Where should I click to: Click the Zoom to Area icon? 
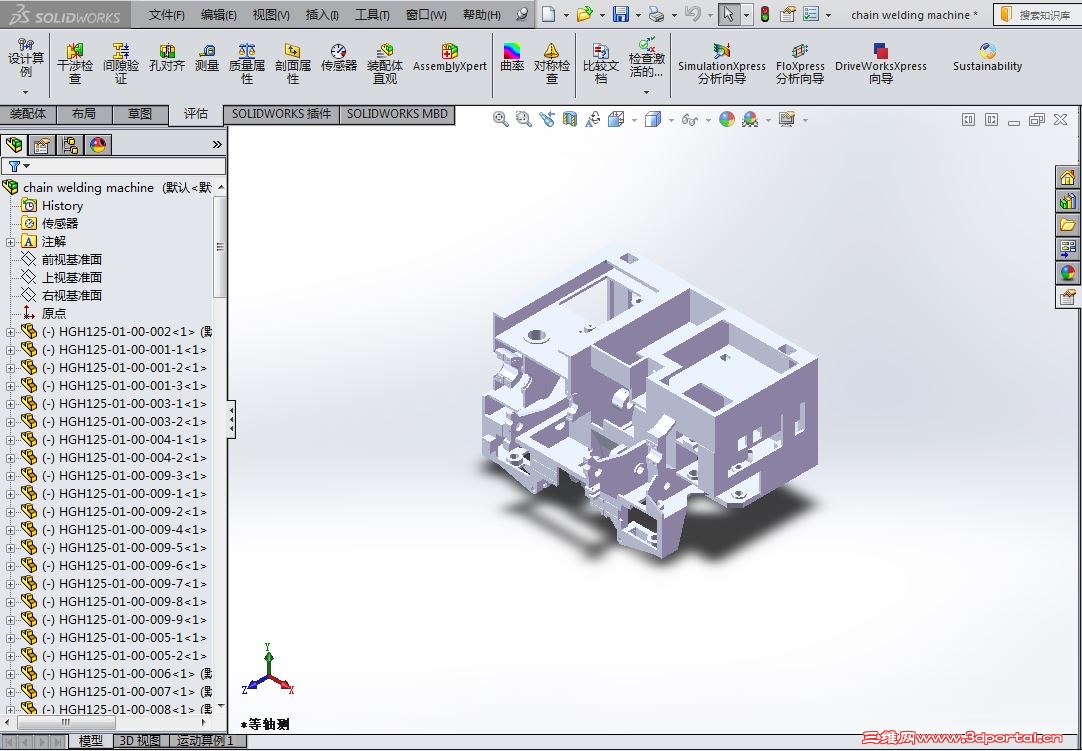[x=524, y=119]
